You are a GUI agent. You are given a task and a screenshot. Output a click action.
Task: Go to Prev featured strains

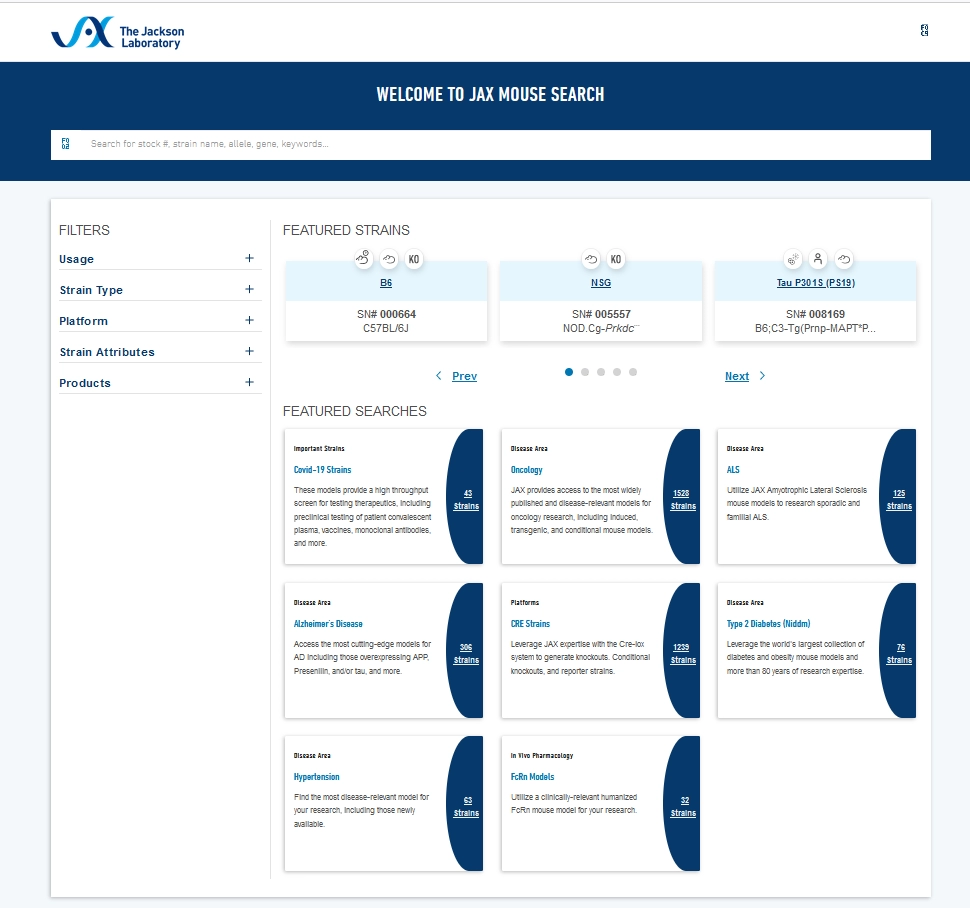(457, 376)
